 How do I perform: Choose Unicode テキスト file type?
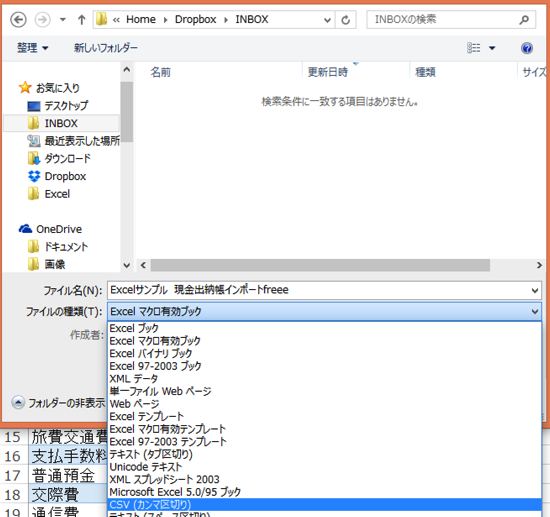(x=324, y=467)
